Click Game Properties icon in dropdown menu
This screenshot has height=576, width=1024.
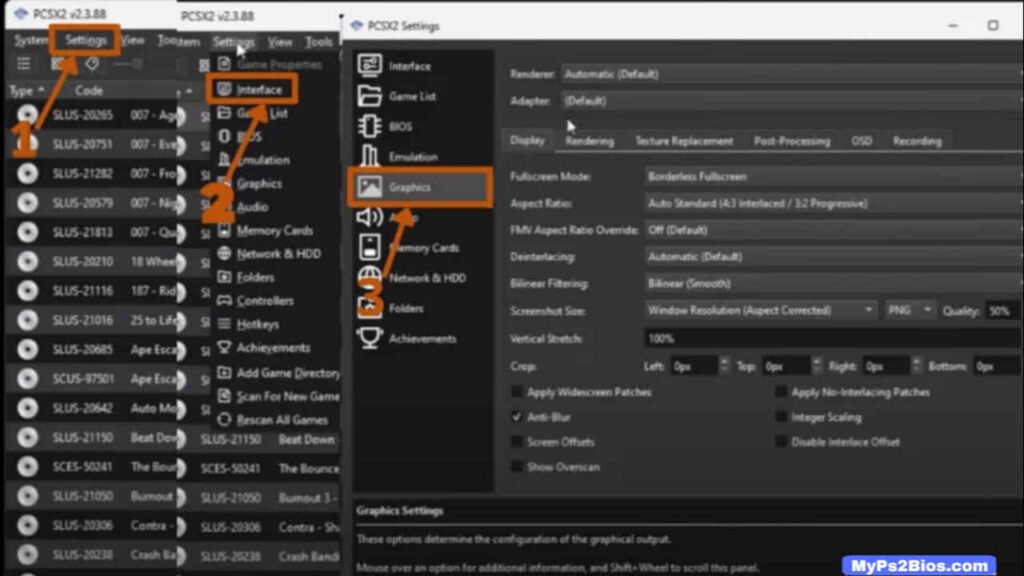(224, 64)
